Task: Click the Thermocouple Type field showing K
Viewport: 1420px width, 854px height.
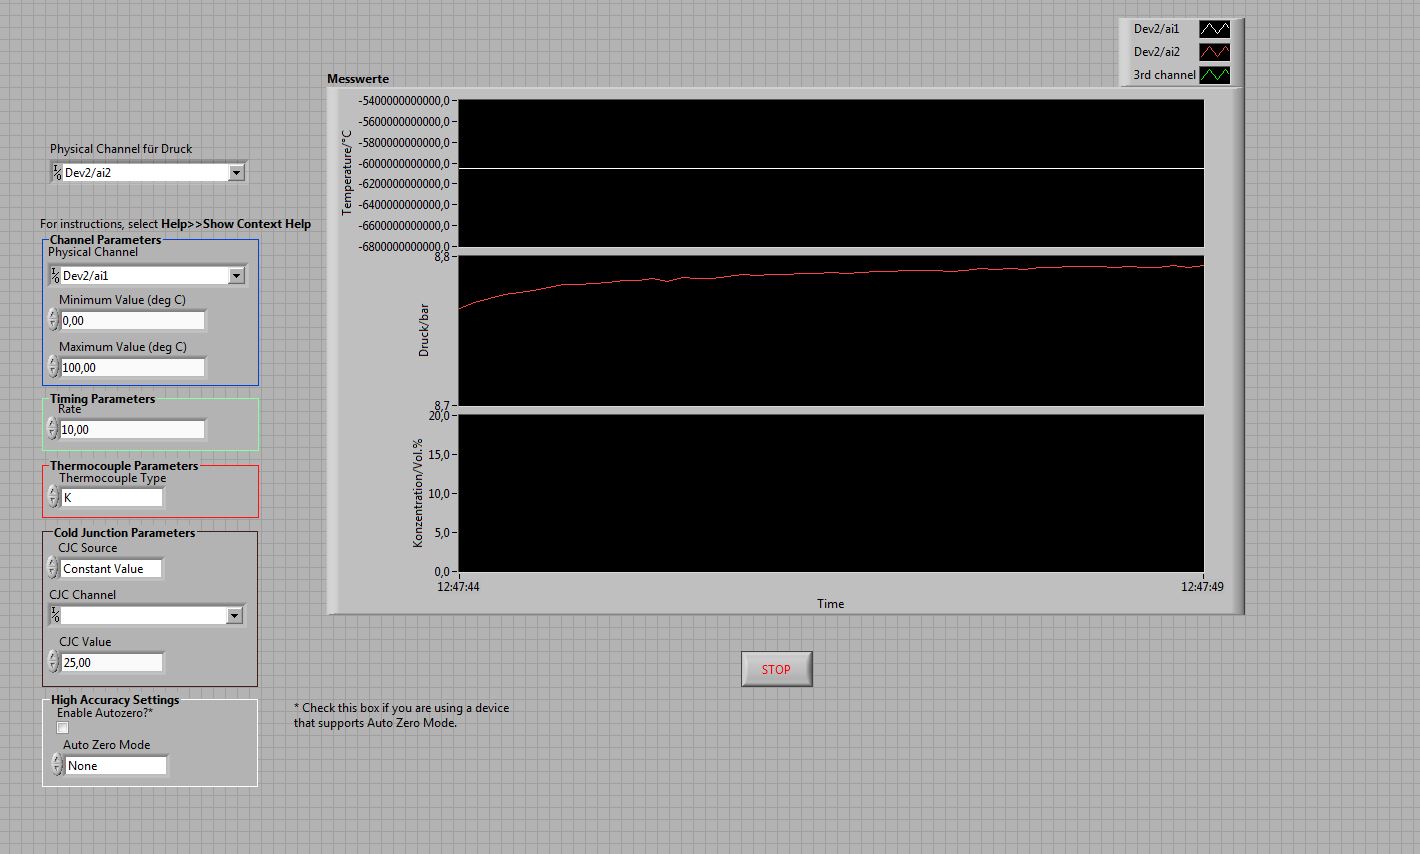Action: 112,498
